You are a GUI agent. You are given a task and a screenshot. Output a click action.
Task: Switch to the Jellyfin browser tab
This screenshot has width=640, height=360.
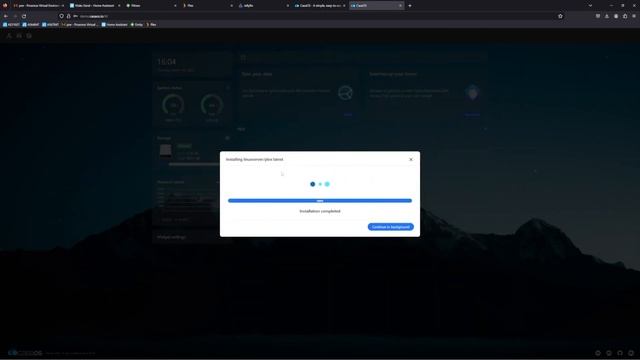pyautogui.click(x=263, y=6)
